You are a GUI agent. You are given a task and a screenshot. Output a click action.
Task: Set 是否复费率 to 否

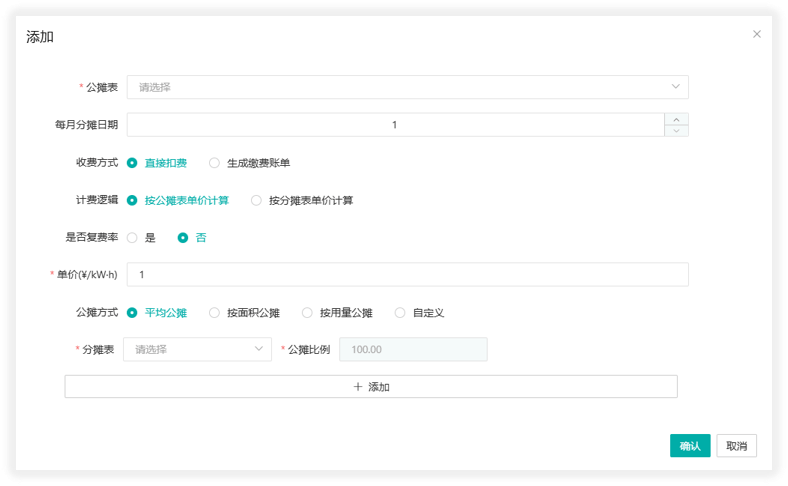tap(183, 238)
